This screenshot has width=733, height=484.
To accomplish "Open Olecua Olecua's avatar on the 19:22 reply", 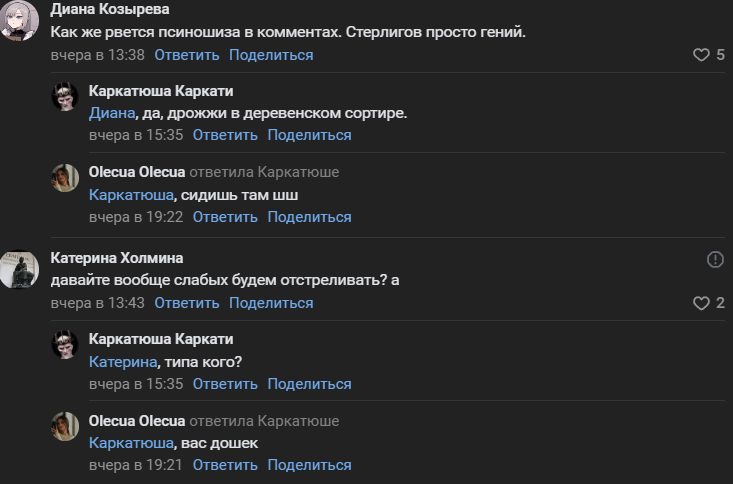I will [65, 180].
